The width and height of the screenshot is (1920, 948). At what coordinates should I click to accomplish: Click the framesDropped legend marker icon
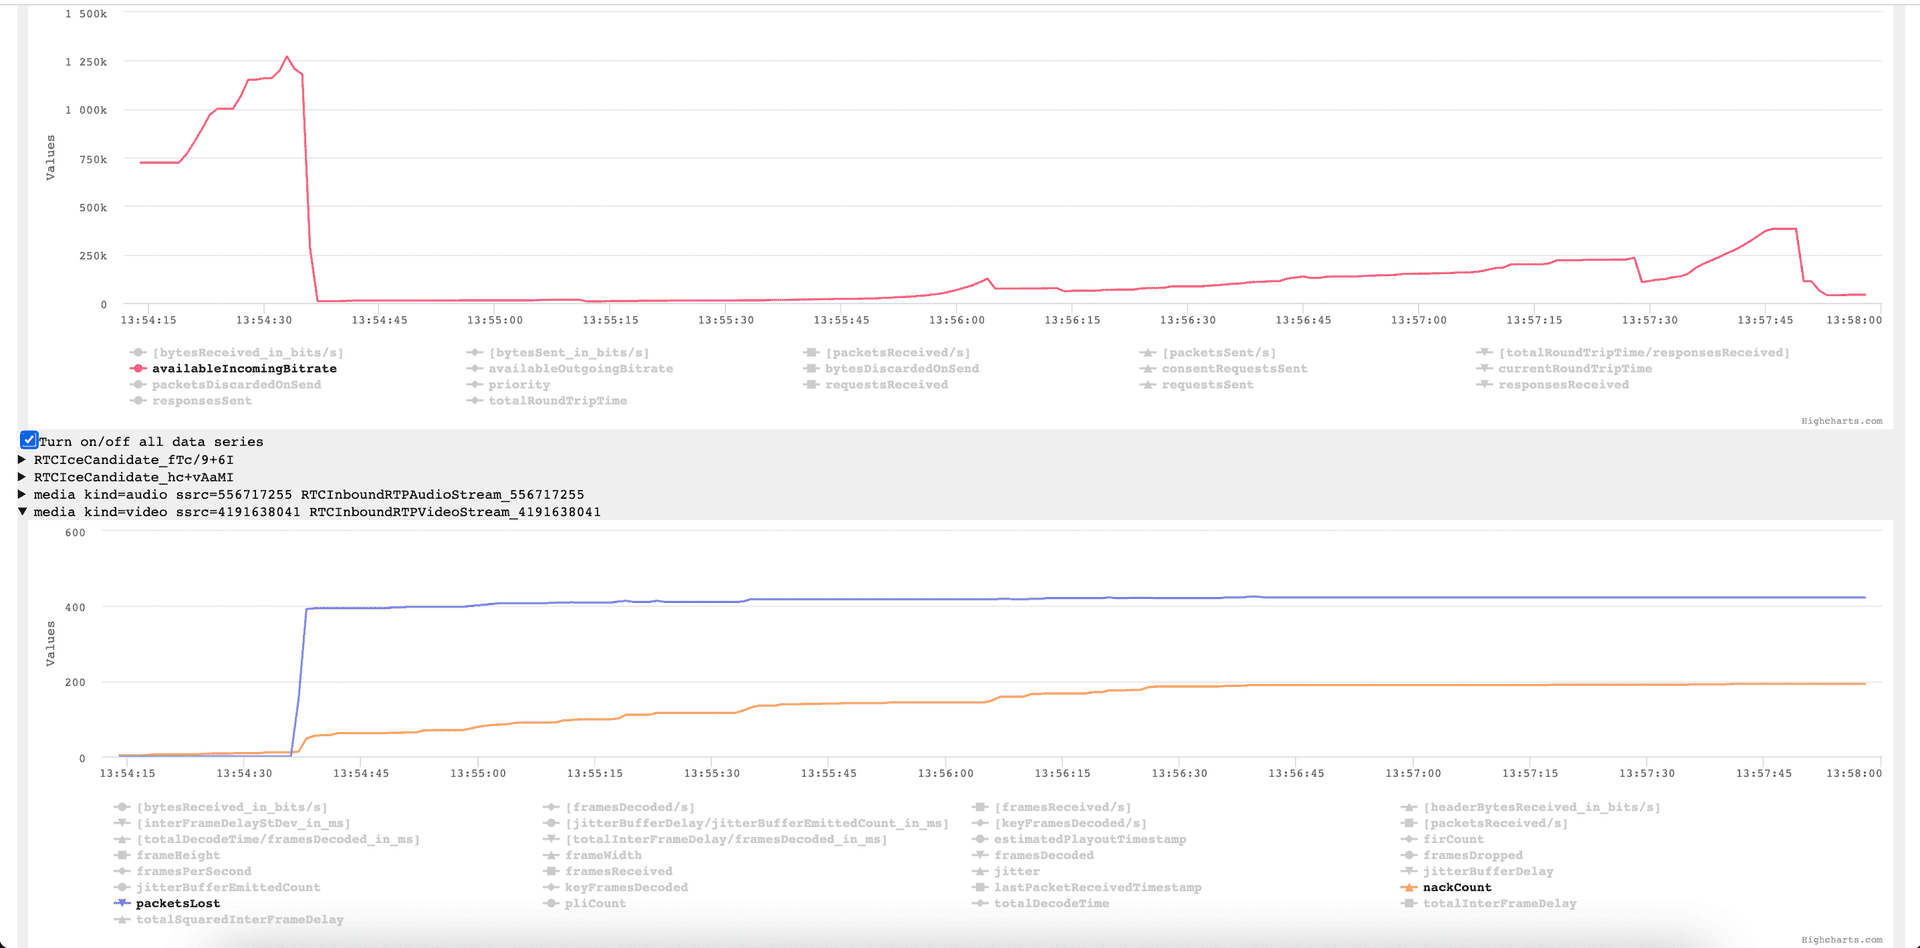click(x=1409, y=856)
